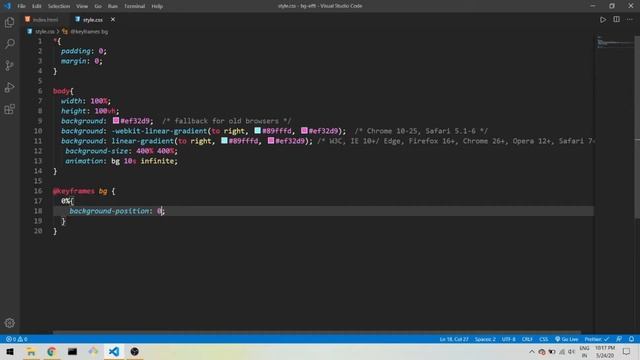Open the Help menu
Viewport: 640px width, 360px height.
click(x=157, y=6)
